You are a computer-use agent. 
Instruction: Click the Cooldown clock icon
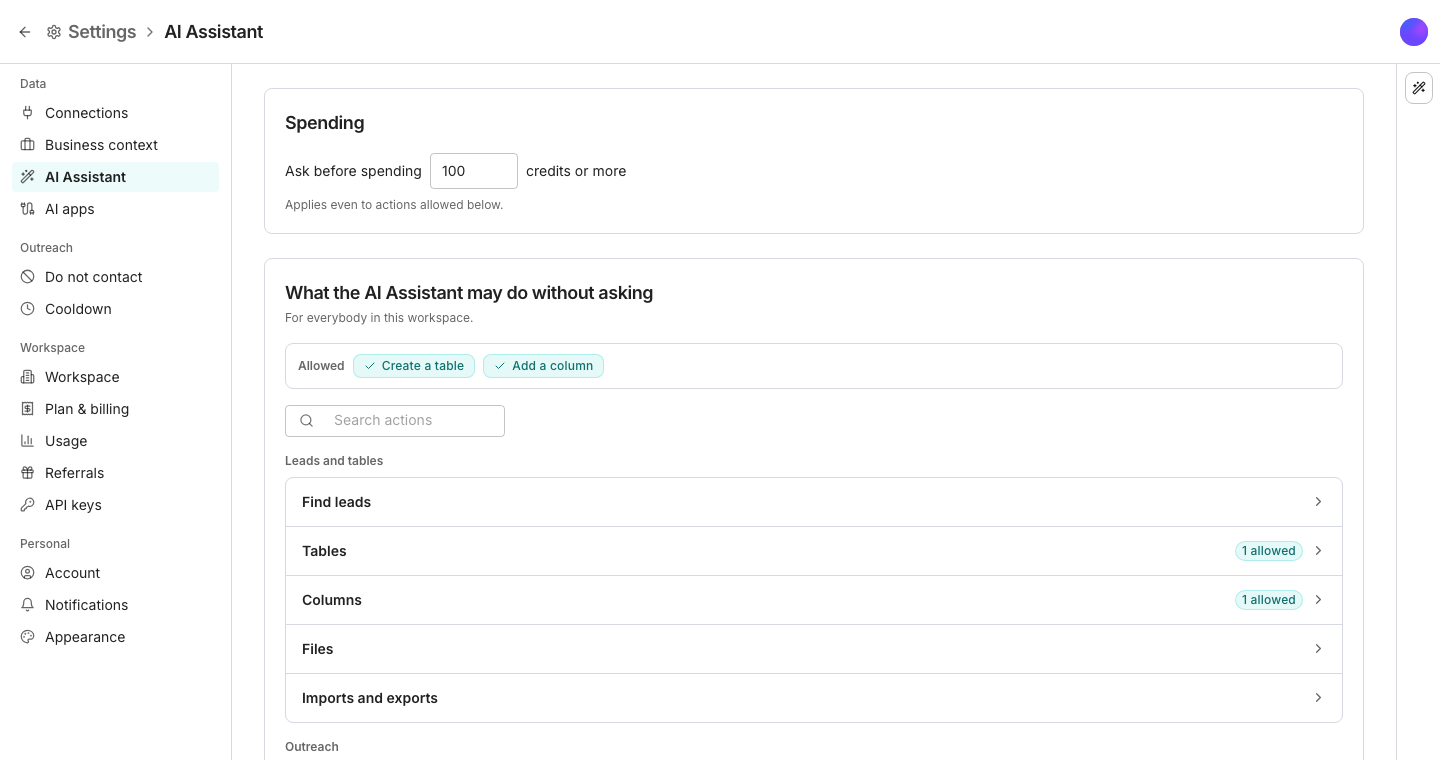28,309
